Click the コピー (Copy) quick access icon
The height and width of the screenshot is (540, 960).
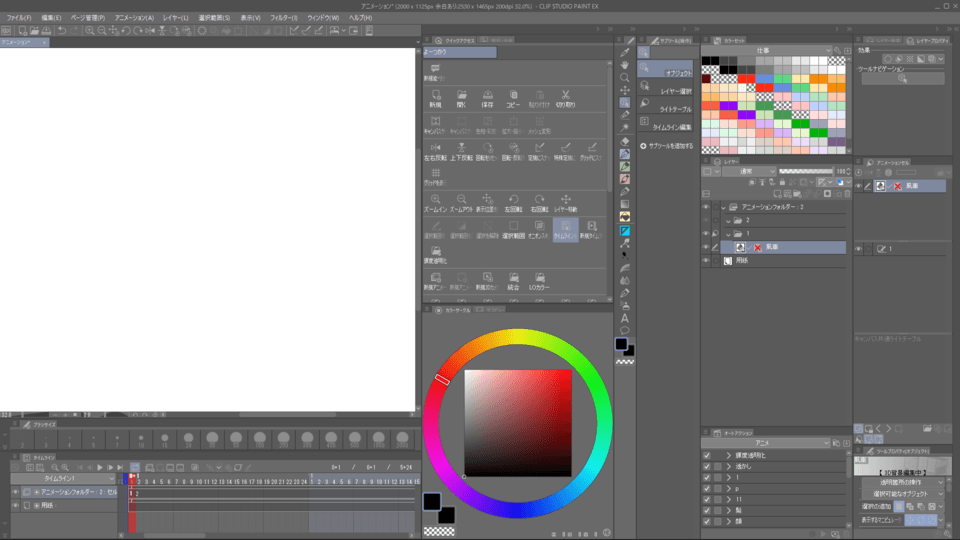pos(513,98)
